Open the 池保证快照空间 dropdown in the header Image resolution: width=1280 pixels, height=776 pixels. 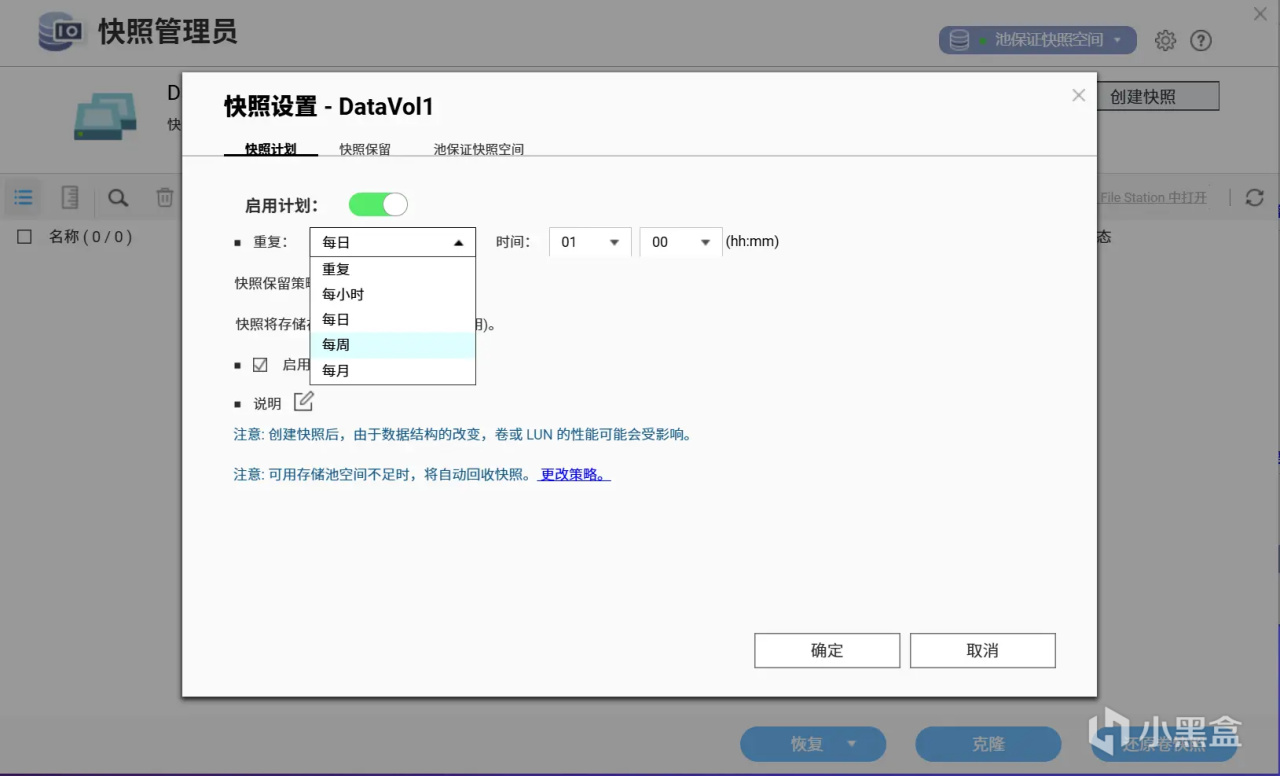pos(1038,40)
